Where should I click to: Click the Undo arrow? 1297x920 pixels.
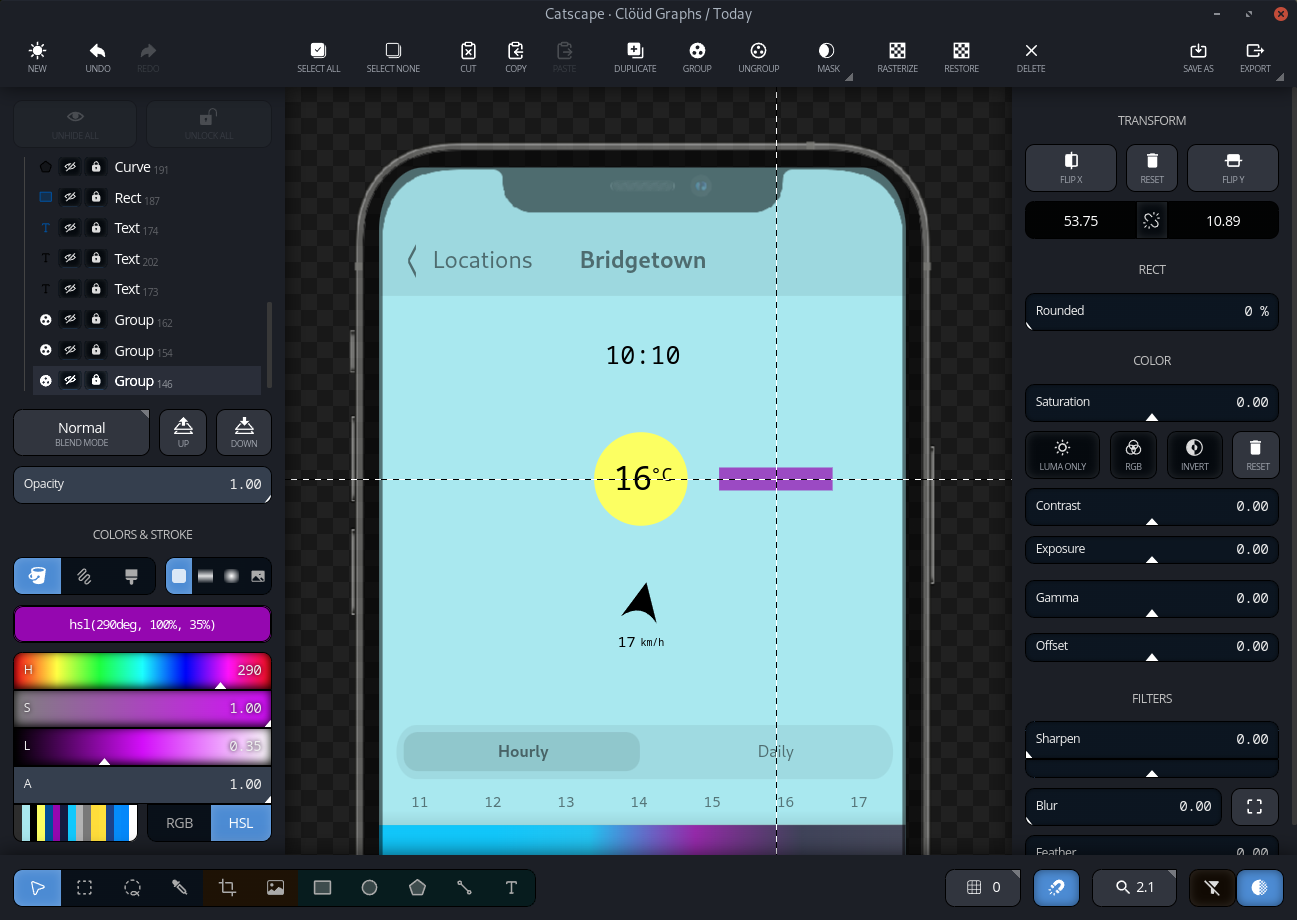pos(98,58)
